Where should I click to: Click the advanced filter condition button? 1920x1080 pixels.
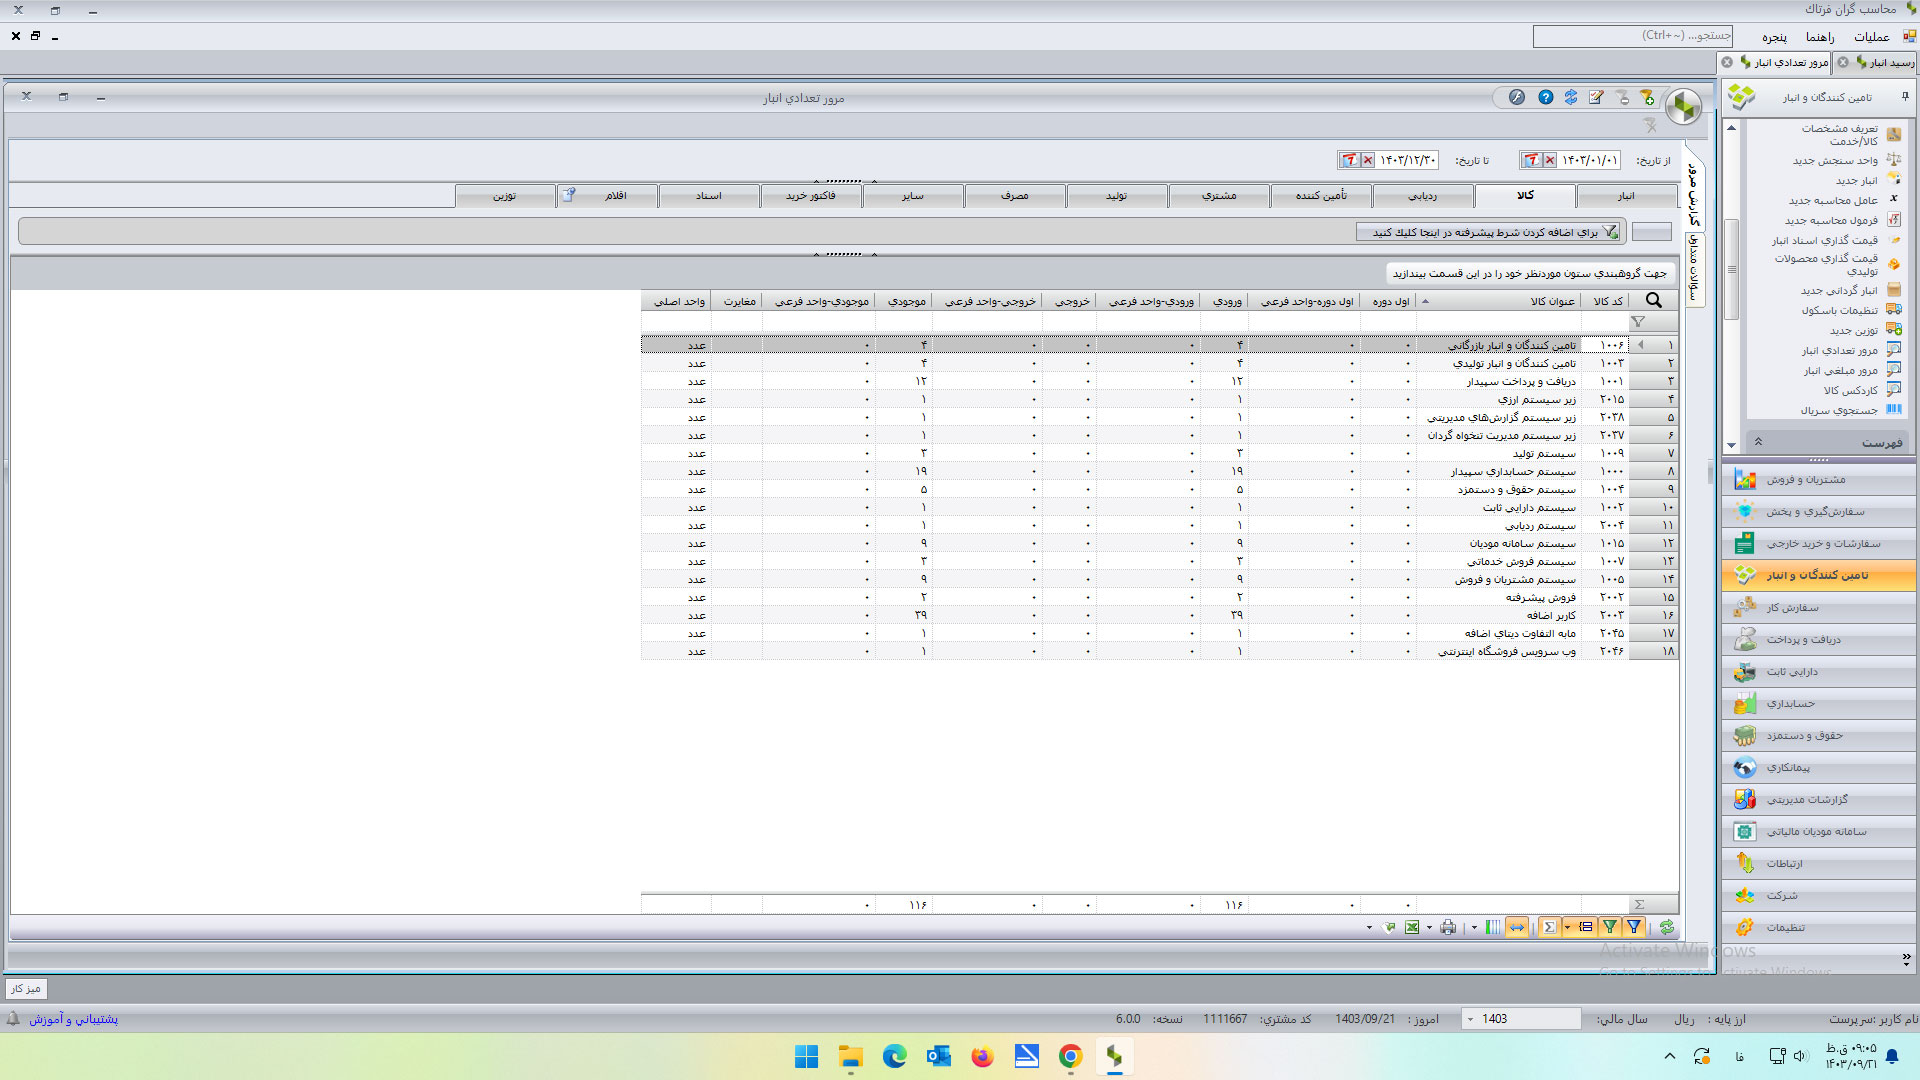[1488, 232]
